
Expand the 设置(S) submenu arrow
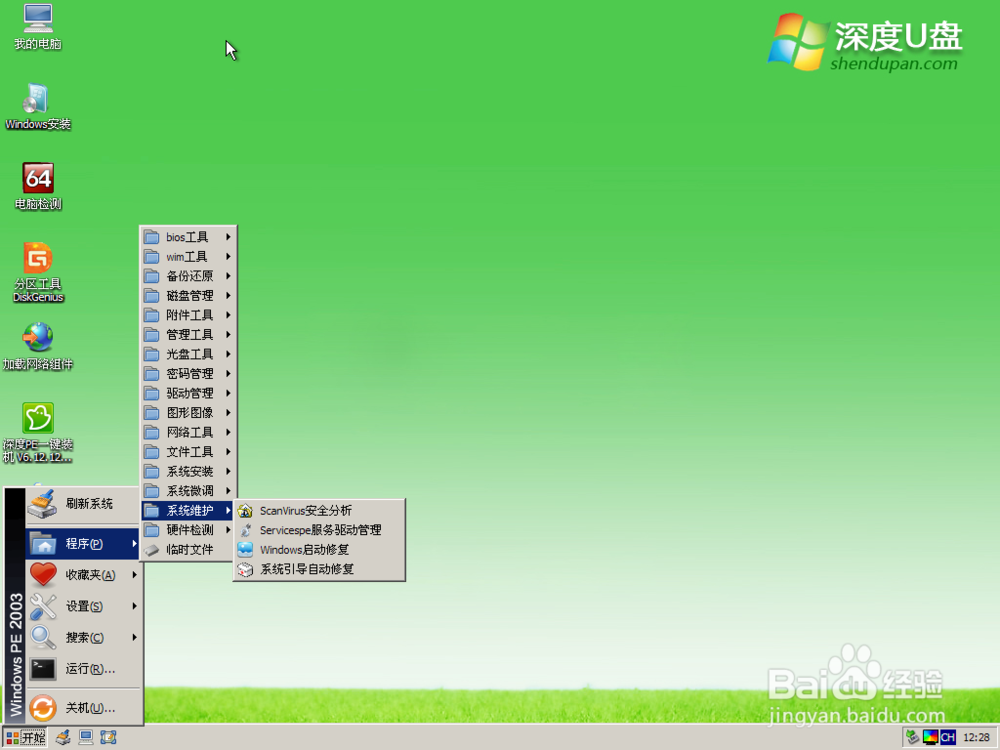(x=134, y=606)
